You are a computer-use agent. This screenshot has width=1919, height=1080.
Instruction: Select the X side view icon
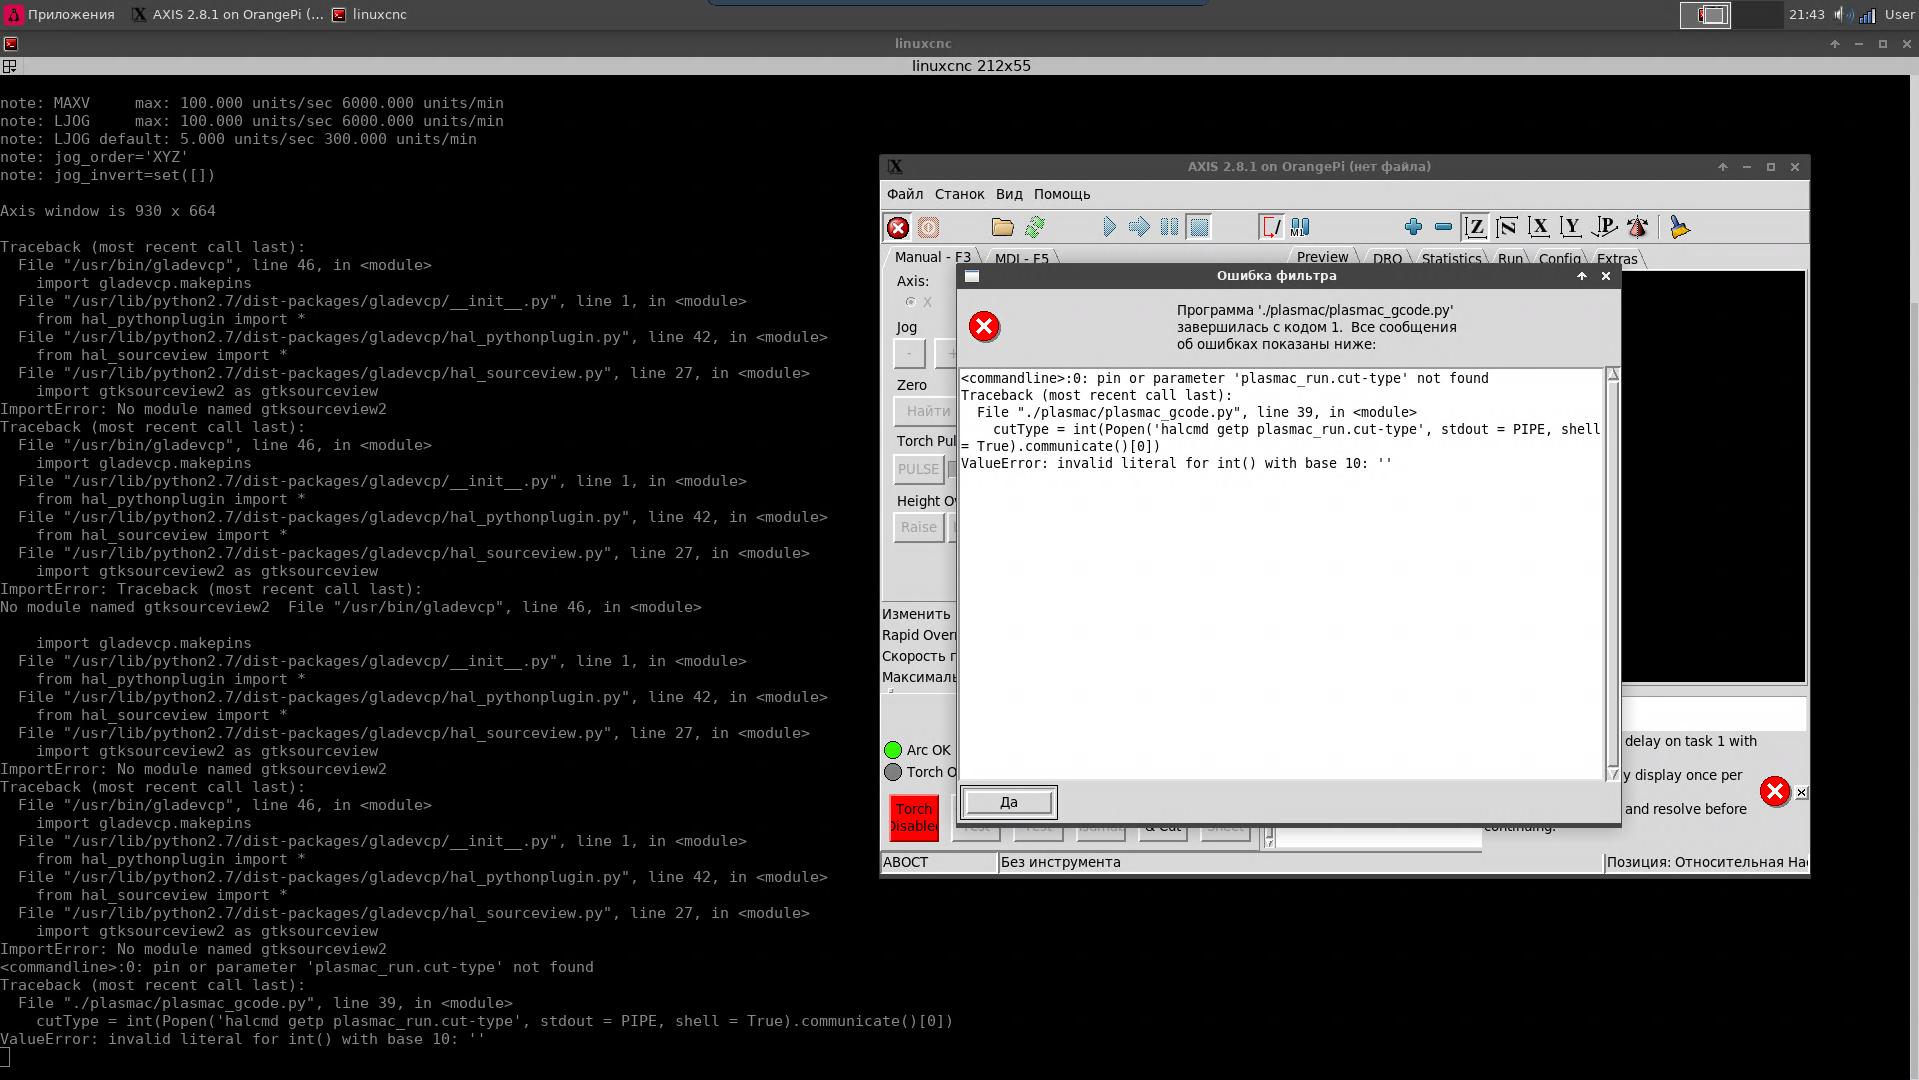click(1539, 228)
